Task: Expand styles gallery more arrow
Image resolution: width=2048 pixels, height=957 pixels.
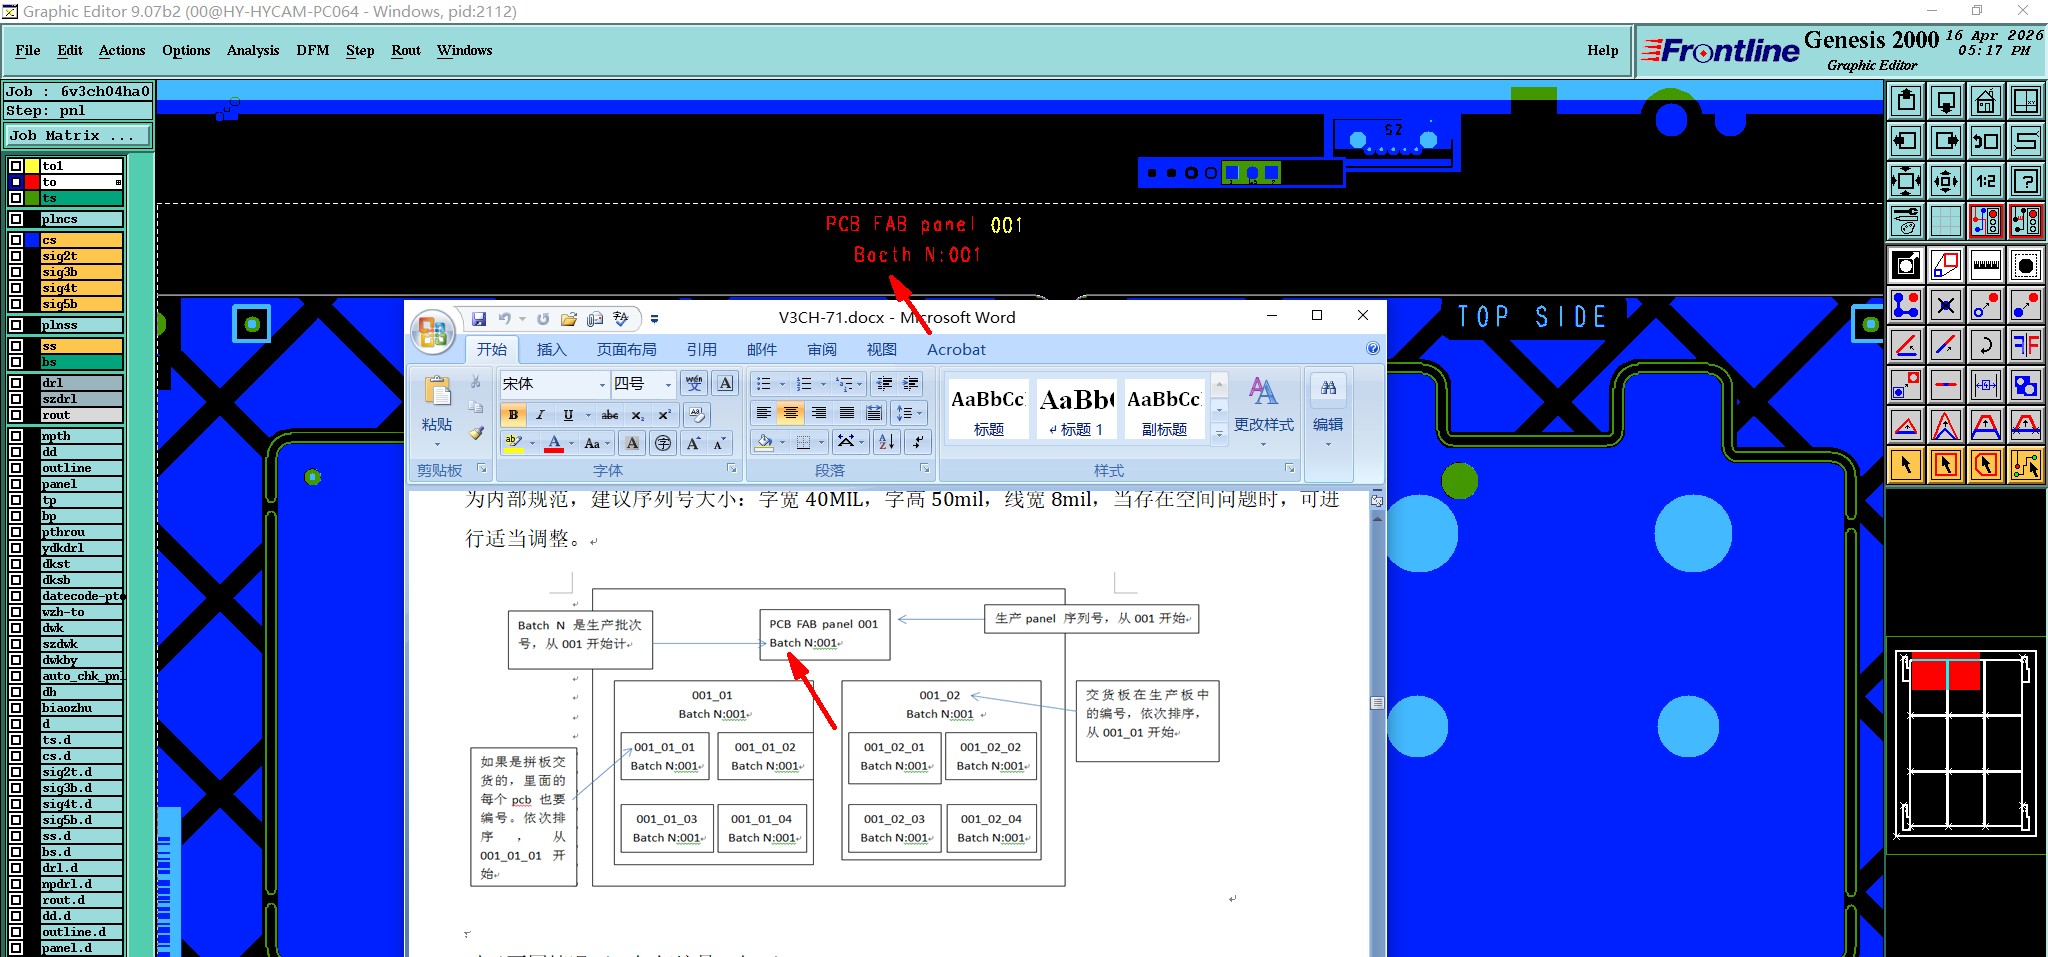Action: [1219, 434]
